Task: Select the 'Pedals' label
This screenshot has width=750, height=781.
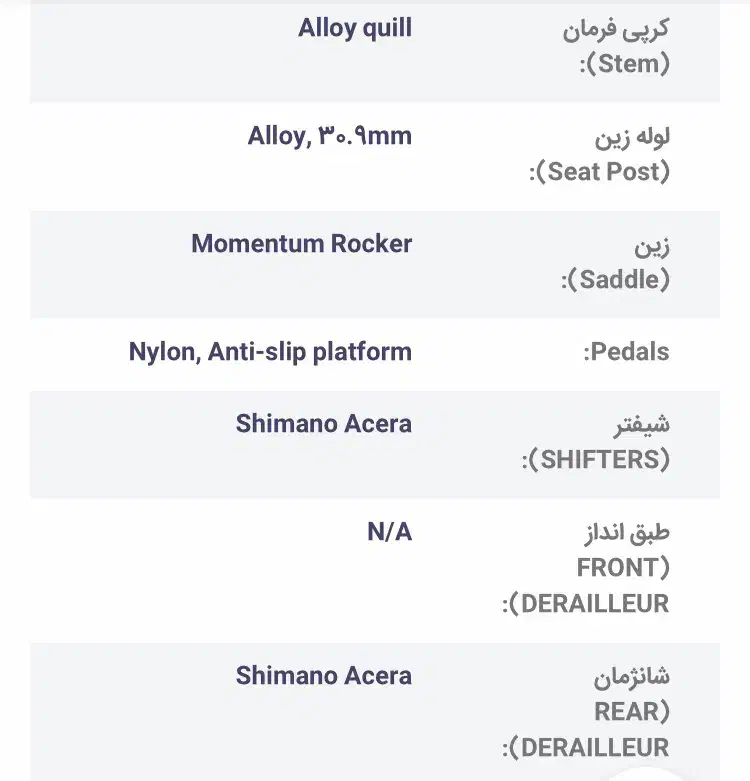Action: tap(626, 352)
